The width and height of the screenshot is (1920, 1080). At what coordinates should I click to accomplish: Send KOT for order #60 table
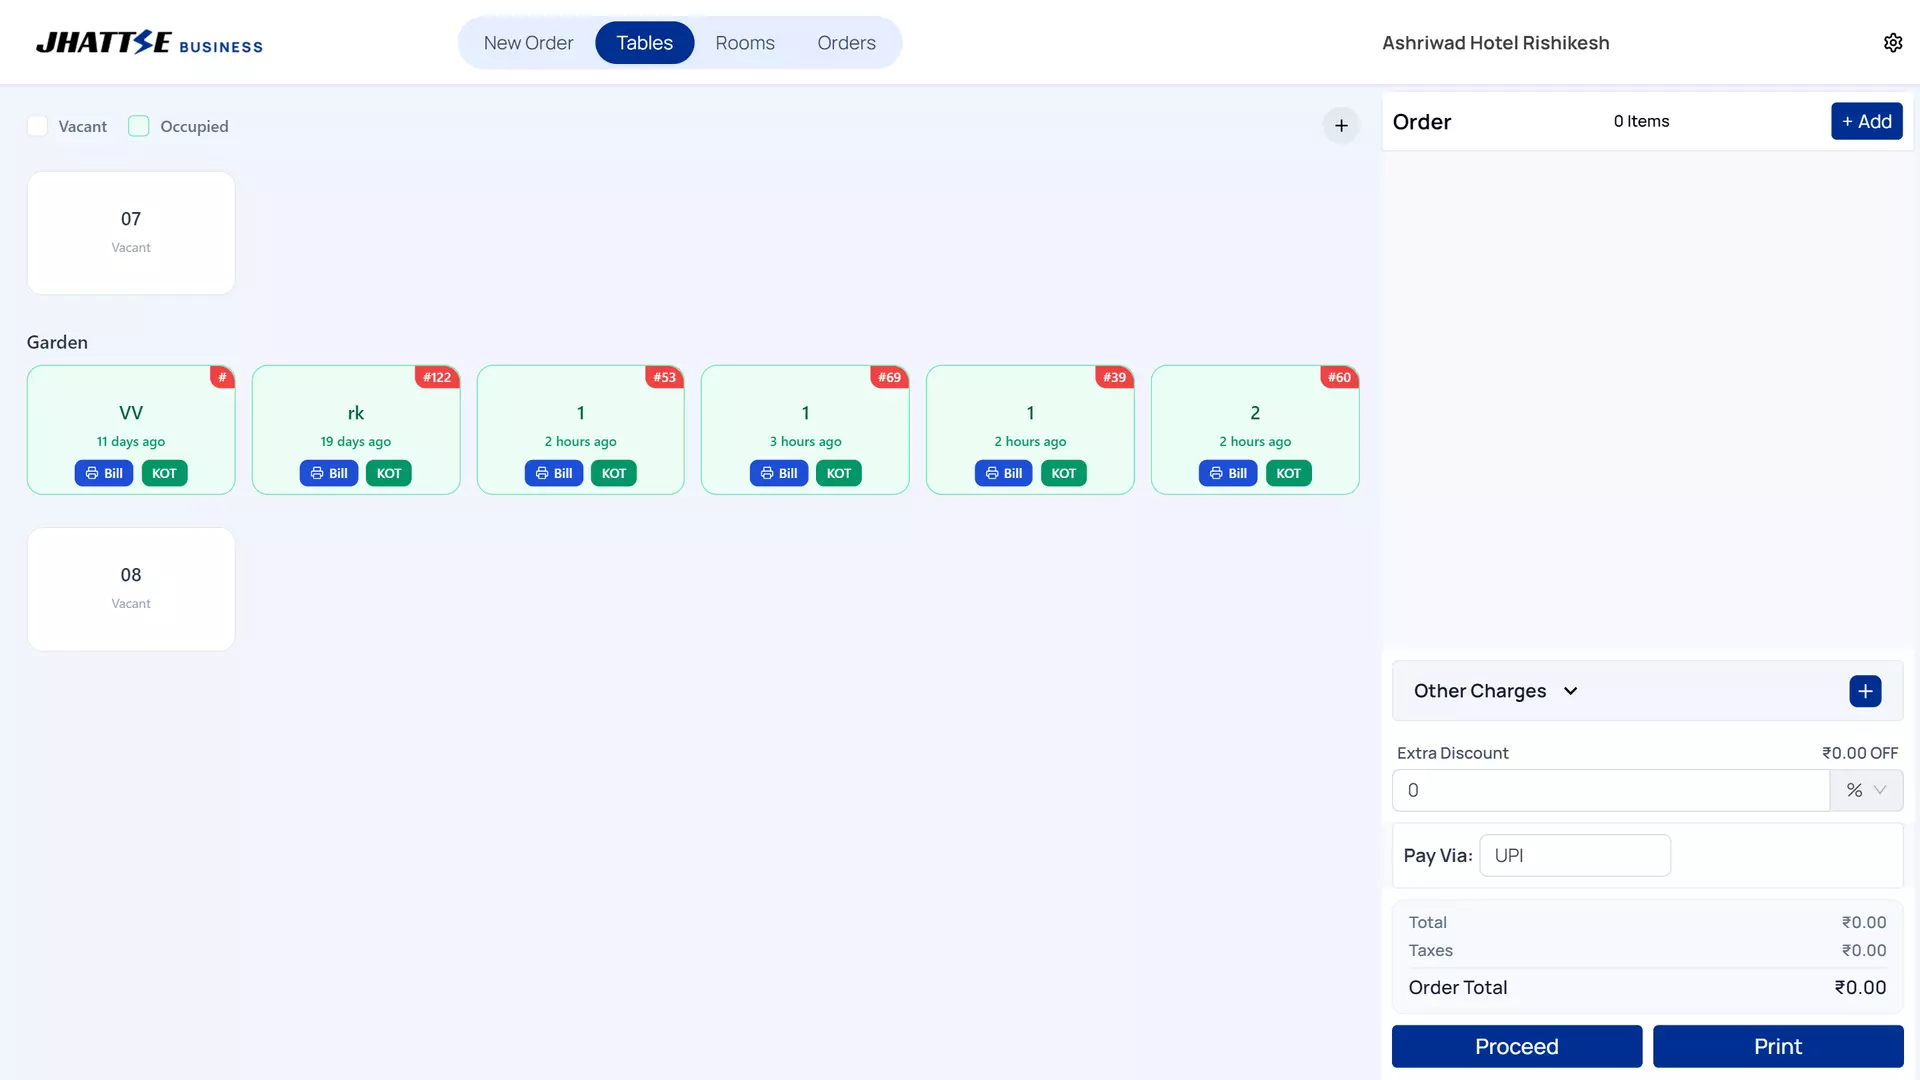click(1289, 473)
